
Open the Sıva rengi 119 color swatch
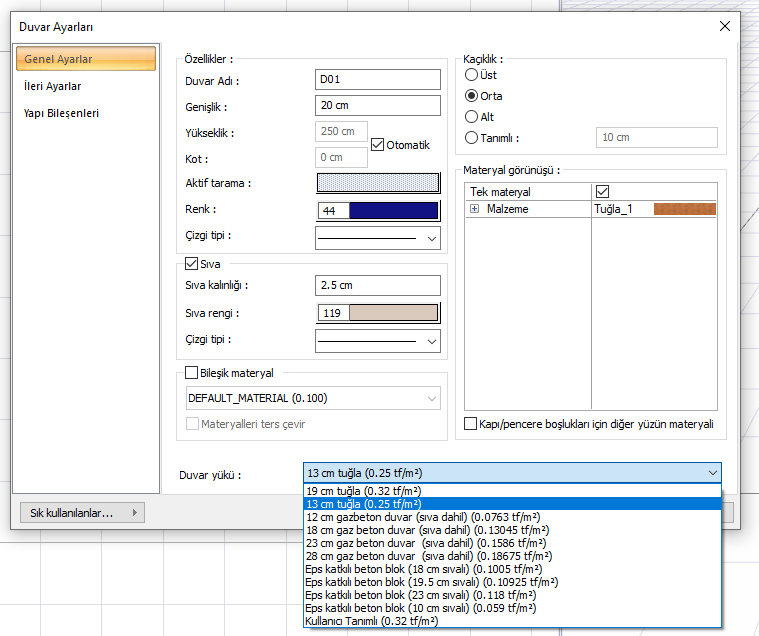pyautogui.click(x=378, y=313)
